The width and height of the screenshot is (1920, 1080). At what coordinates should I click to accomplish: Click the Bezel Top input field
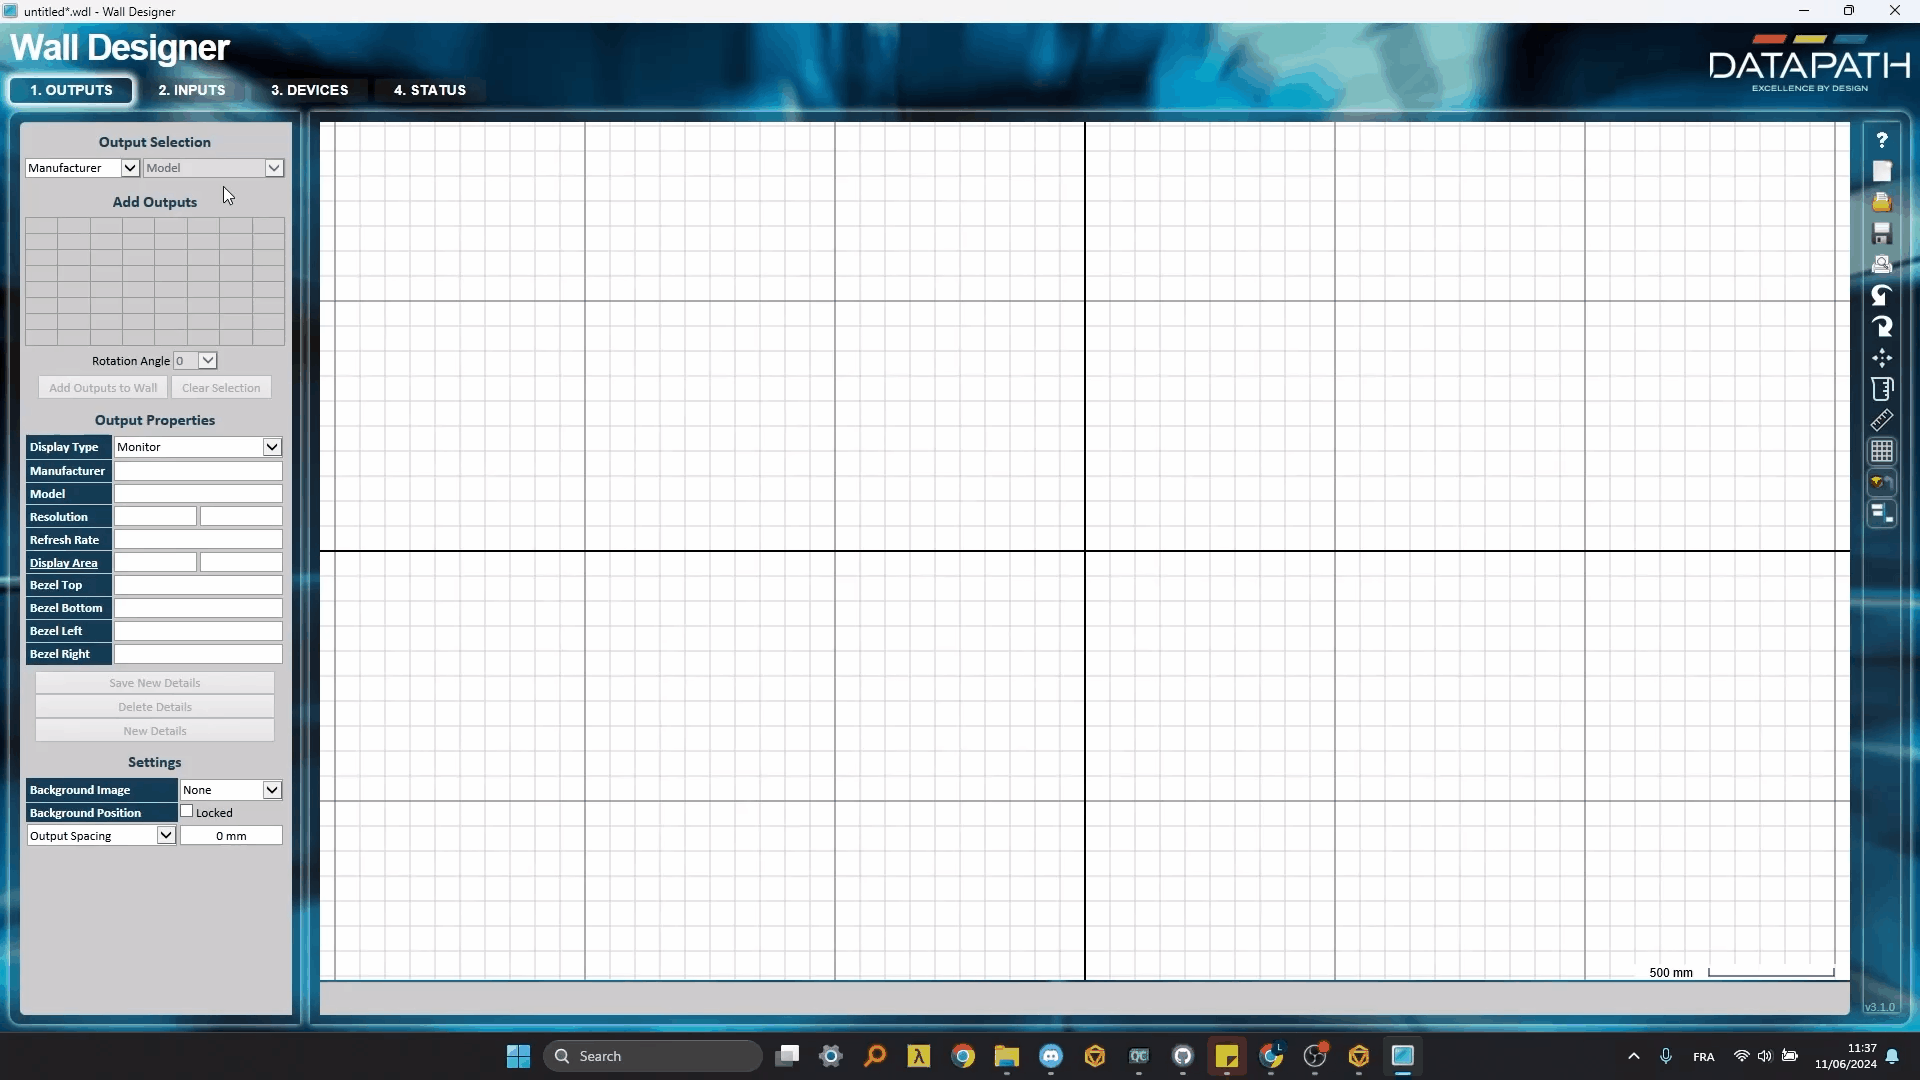pyautogui.click(x=198, y=585)
